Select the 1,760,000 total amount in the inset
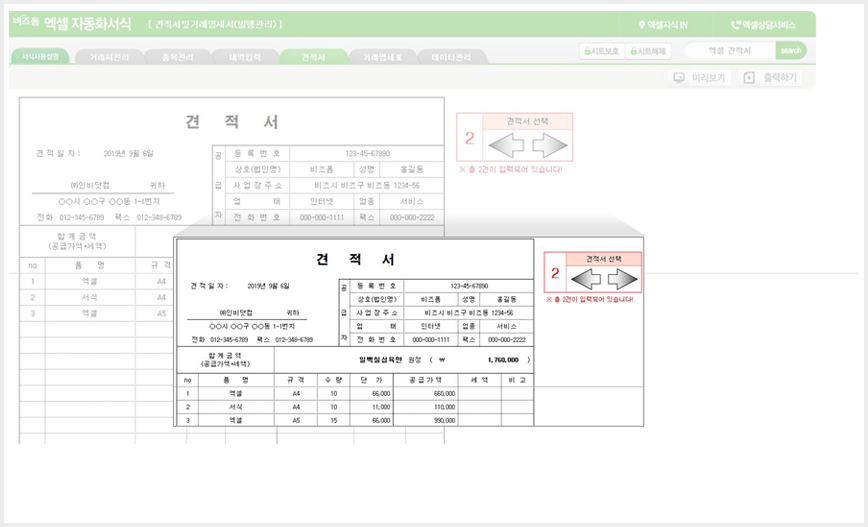The height and width of the screenshot is (527, 868). pos(503,360)
